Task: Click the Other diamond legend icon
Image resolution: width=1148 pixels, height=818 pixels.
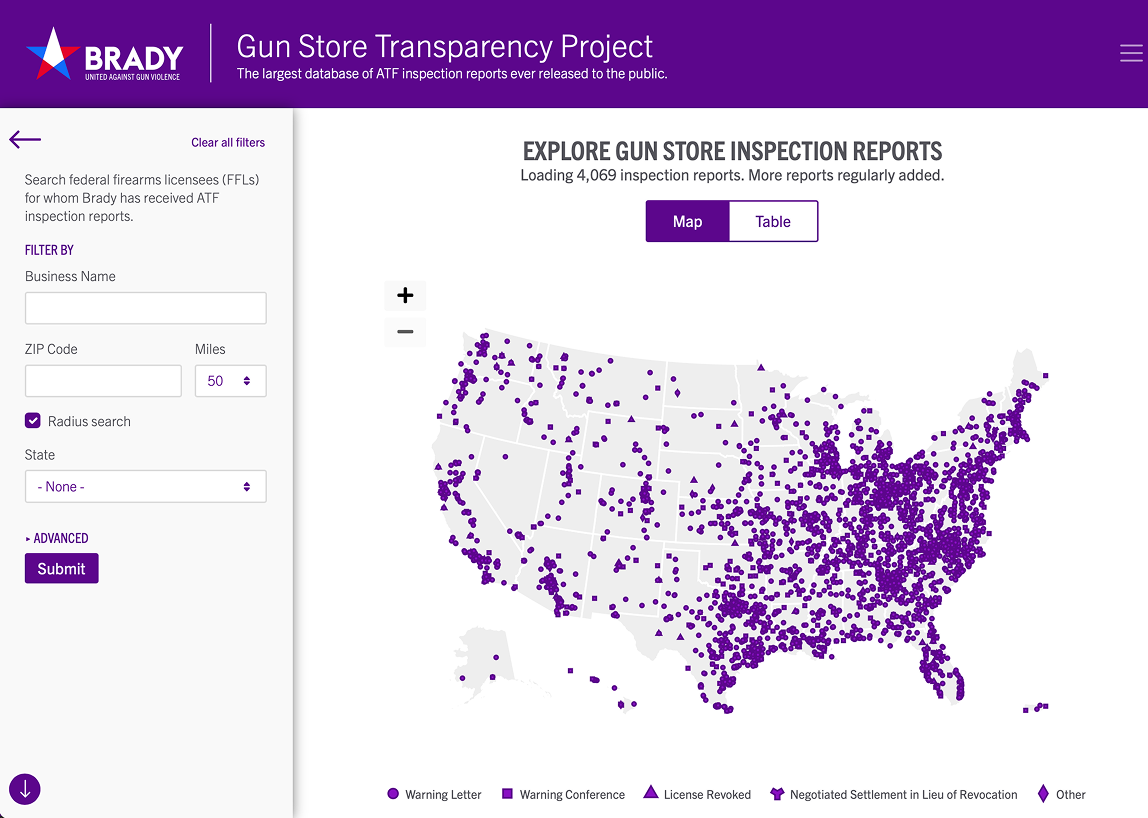Action: tap(1043, 794)
